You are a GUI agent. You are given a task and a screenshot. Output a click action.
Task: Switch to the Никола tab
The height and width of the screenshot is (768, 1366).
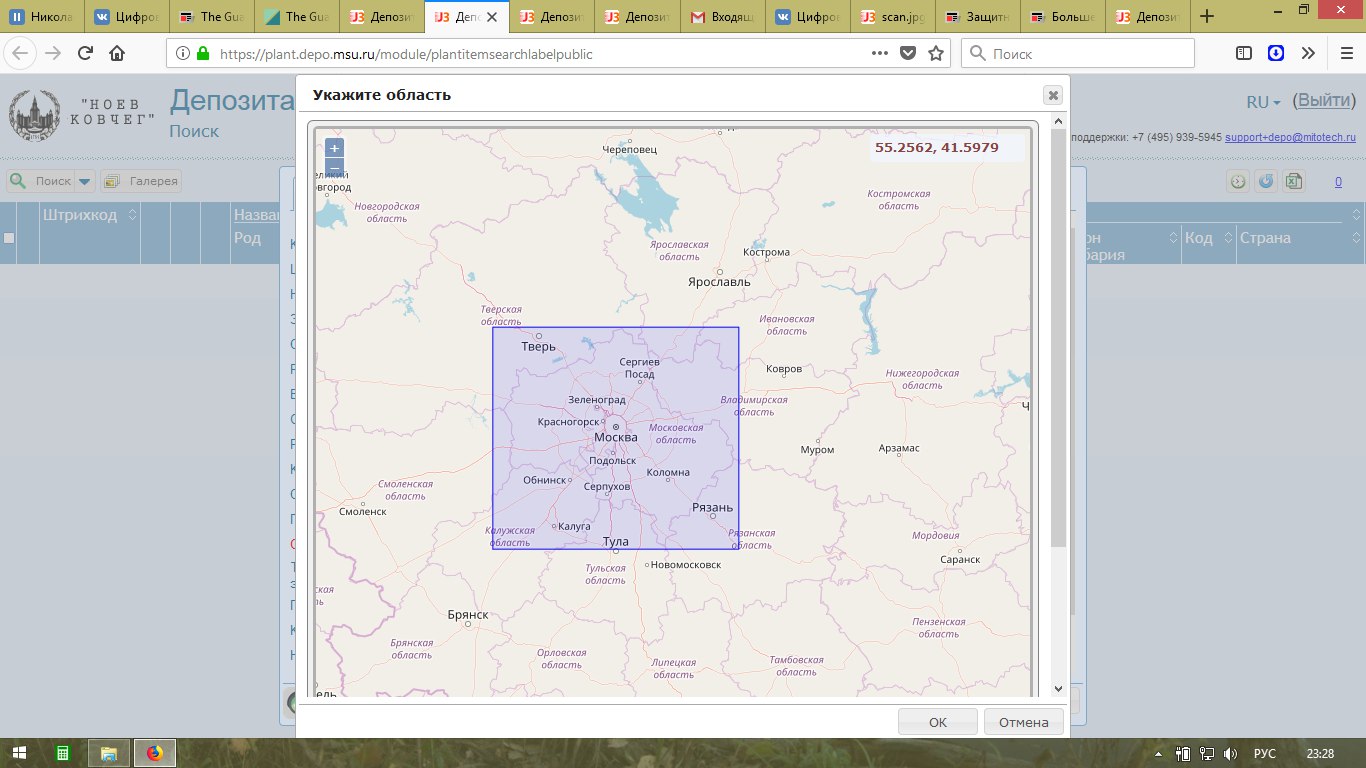coord(42,16)
